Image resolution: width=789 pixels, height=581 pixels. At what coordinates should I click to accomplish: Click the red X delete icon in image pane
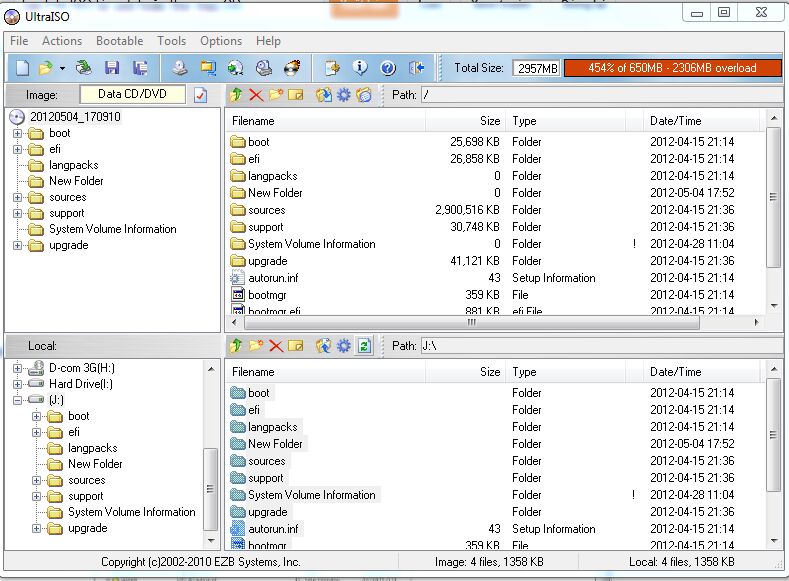click(256, 95)
